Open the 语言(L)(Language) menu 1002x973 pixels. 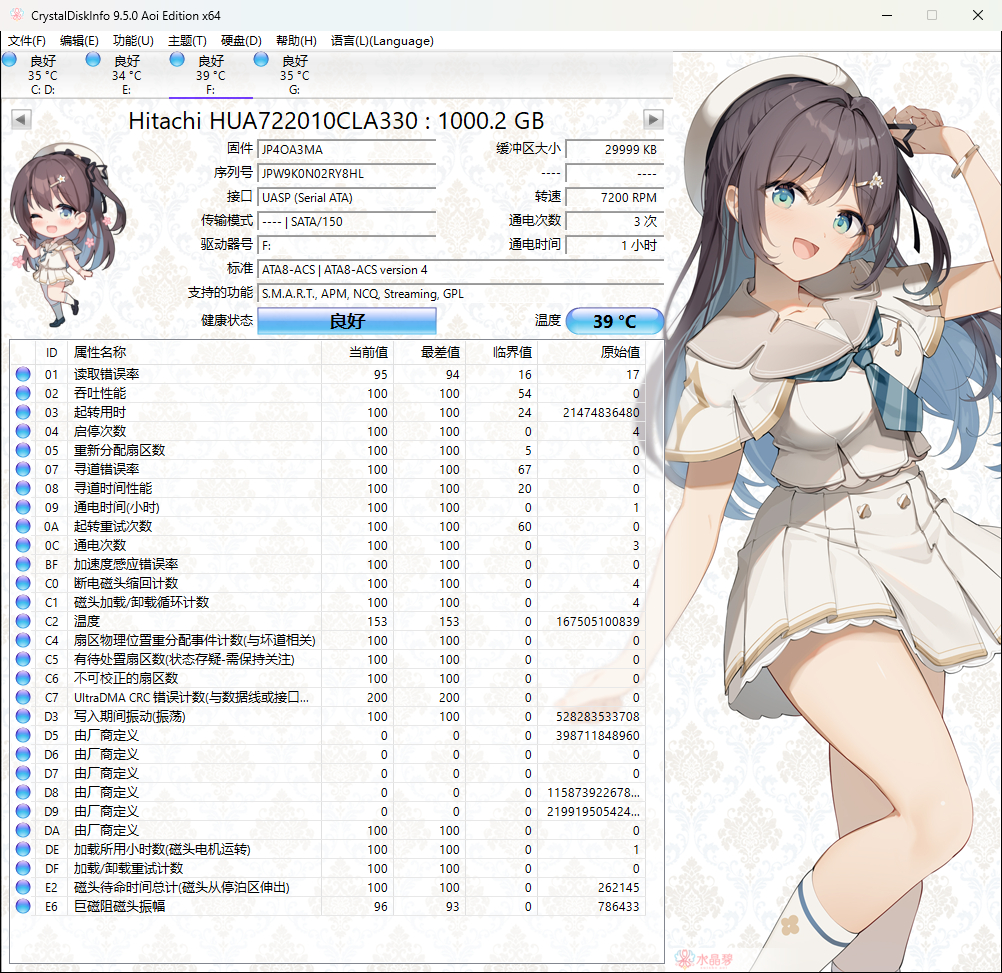382,41
